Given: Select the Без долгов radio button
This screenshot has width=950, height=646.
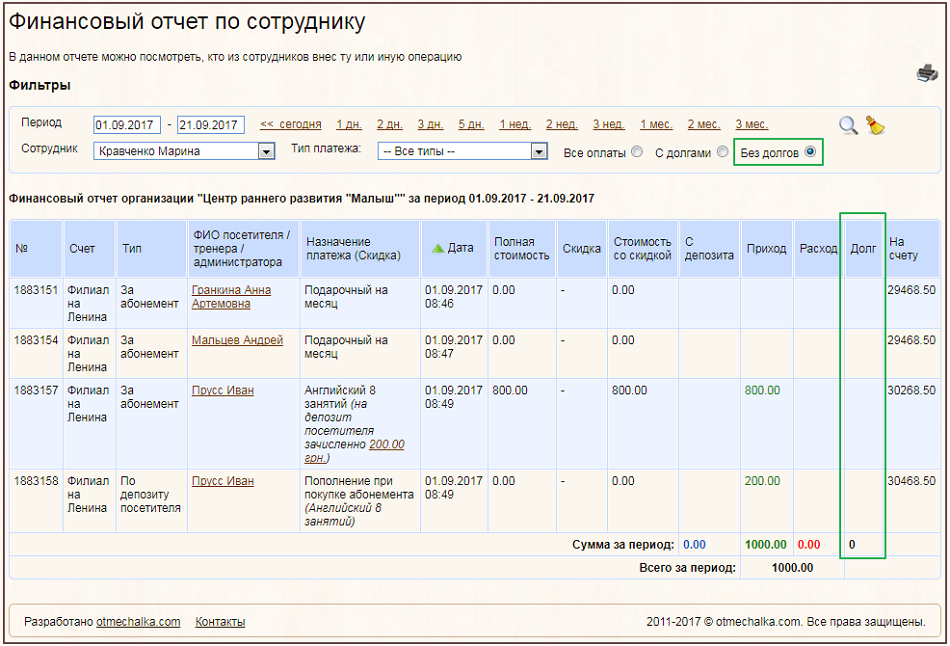Looking at the screenshot, I should tap(810, 152).
